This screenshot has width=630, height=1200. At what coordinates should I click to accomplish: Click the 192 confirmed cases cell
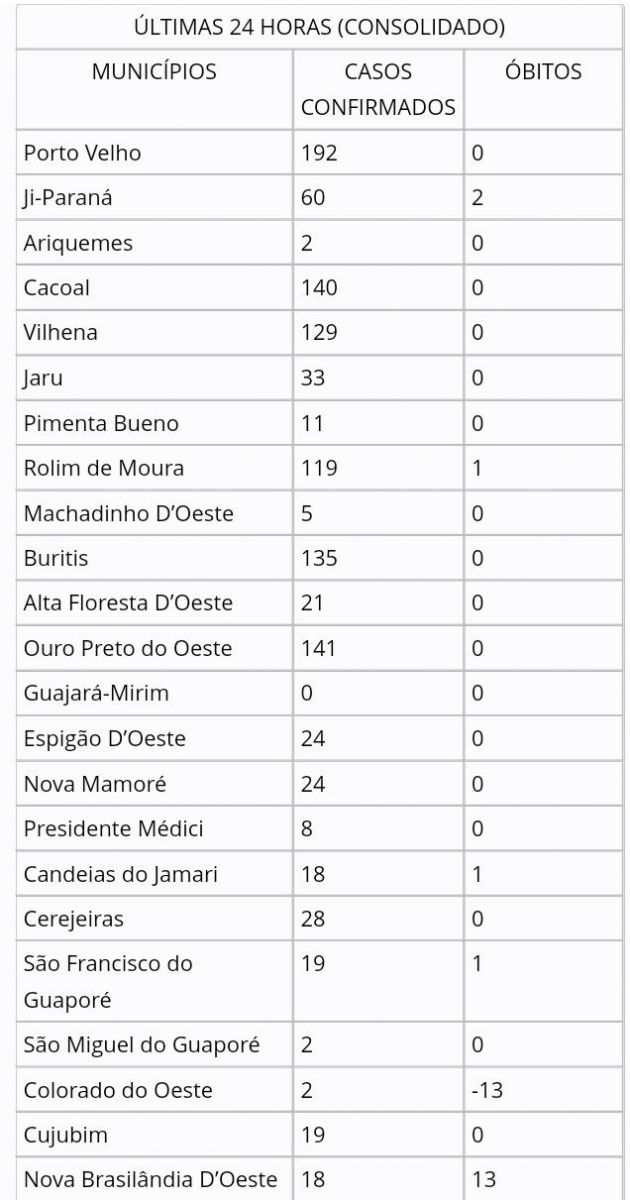(320, 153)
